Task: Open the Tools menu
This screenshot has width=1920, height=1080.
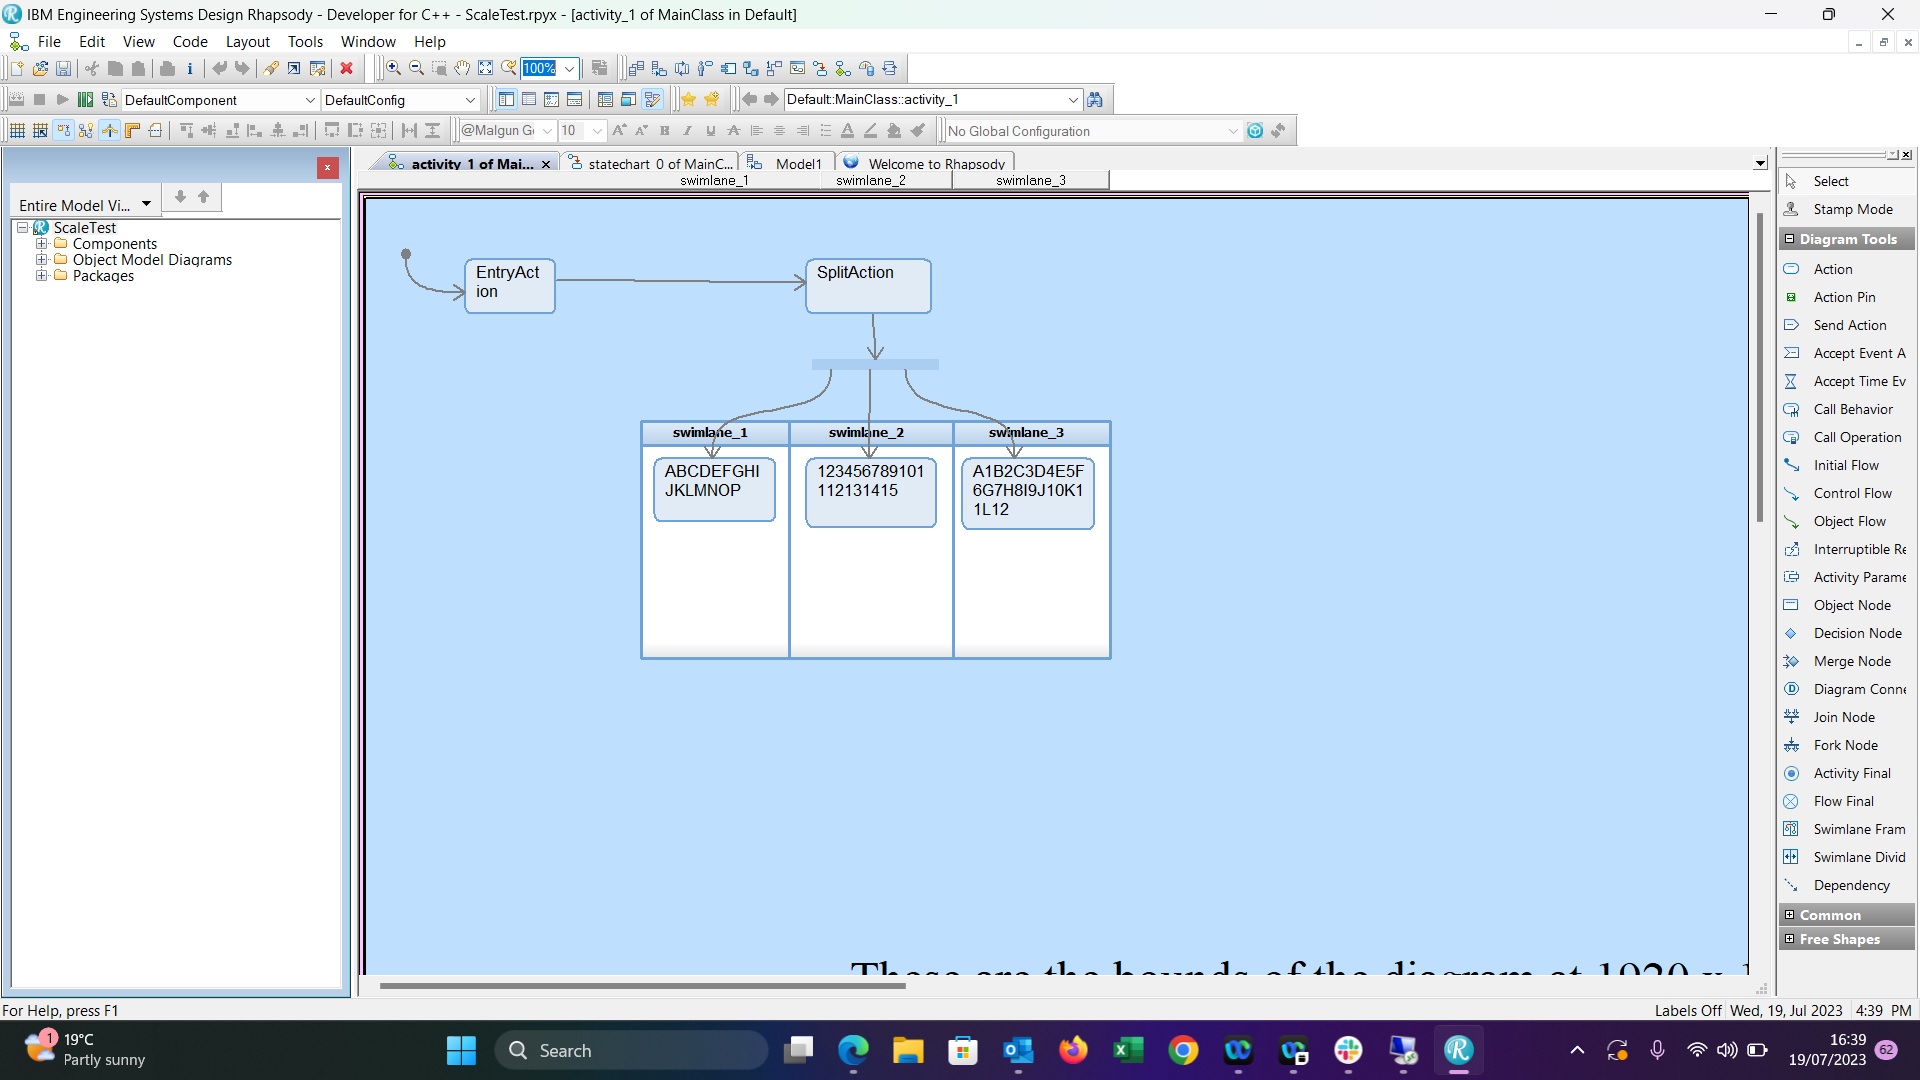Action: click(305, 42)
